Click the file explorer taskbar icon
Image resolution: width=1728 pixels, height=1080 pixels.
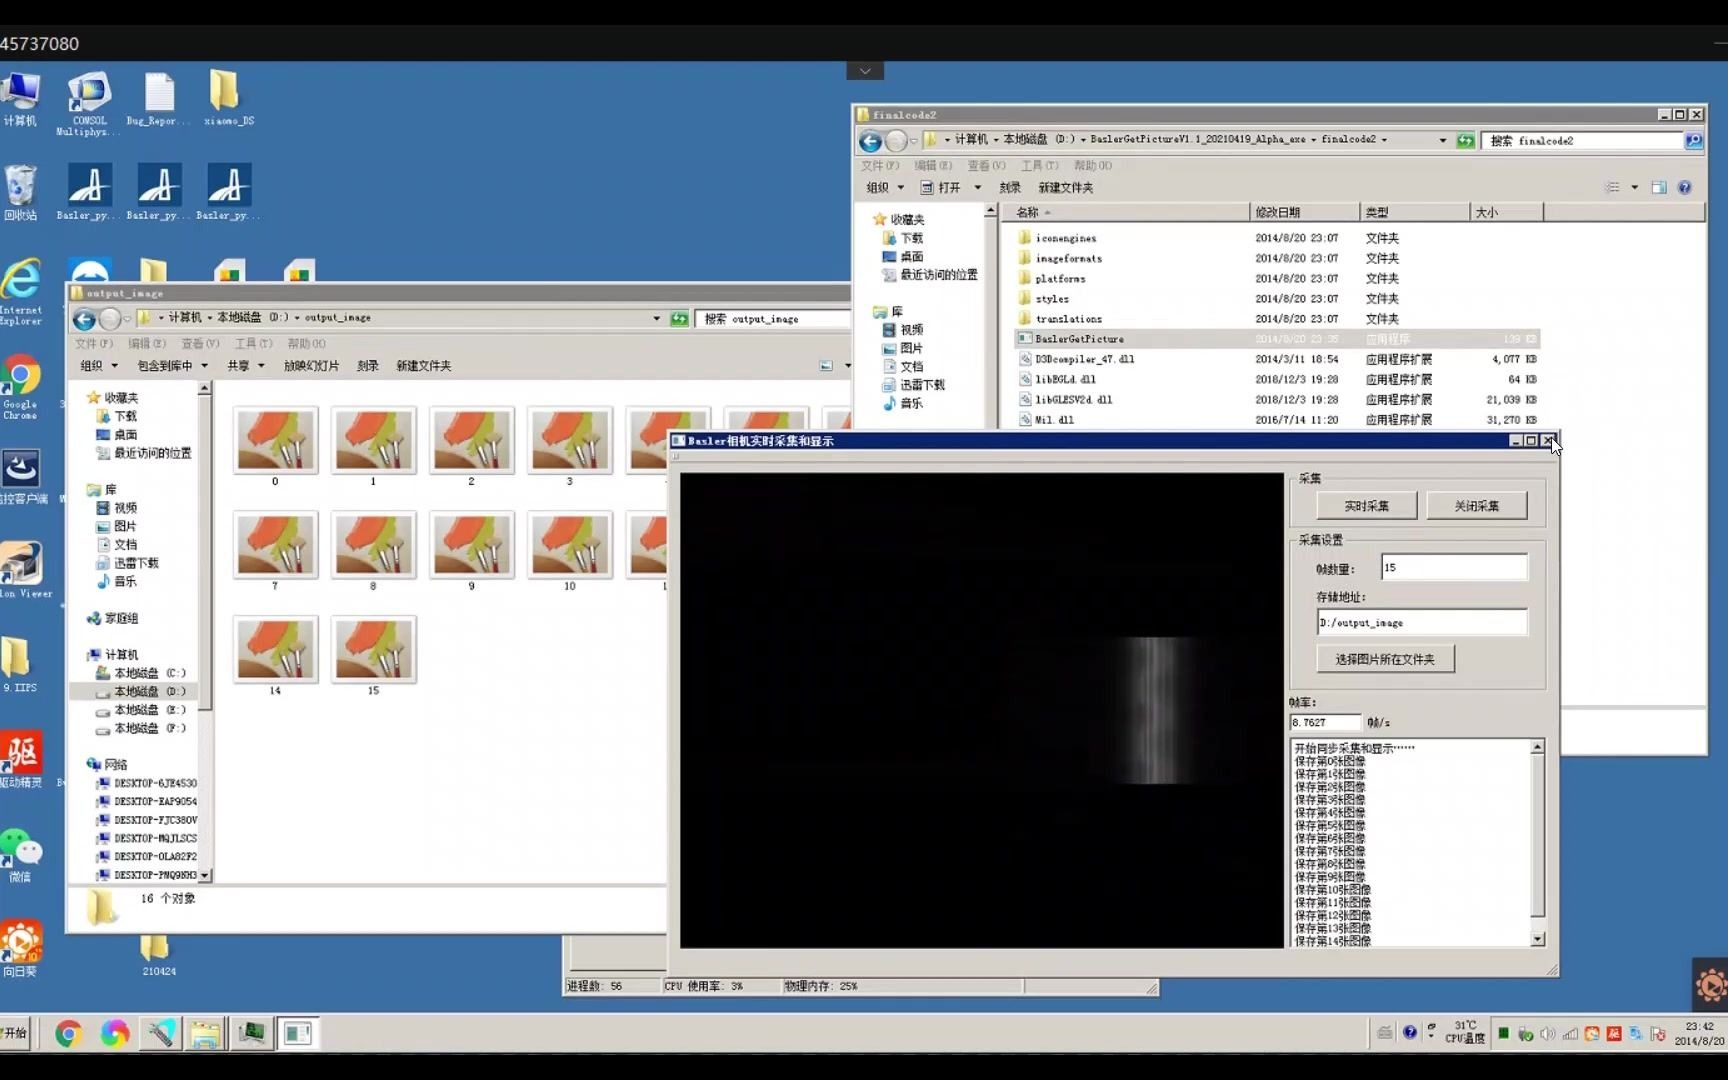coord(205,1033)
